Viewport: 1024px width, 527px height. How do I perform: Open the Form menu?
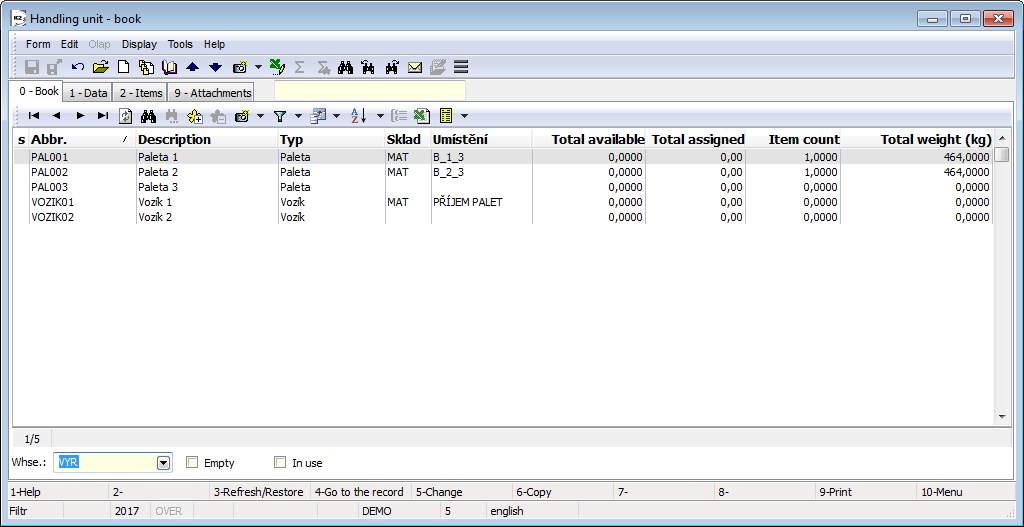(x=38, y=44)
